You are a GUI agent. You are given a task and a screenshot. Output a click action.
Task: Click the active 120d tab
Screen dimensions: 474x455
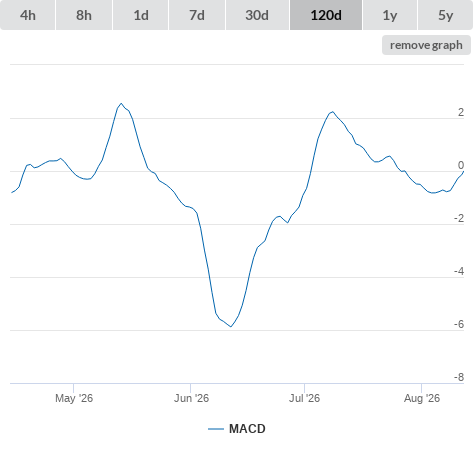click(x=326, y=15)
